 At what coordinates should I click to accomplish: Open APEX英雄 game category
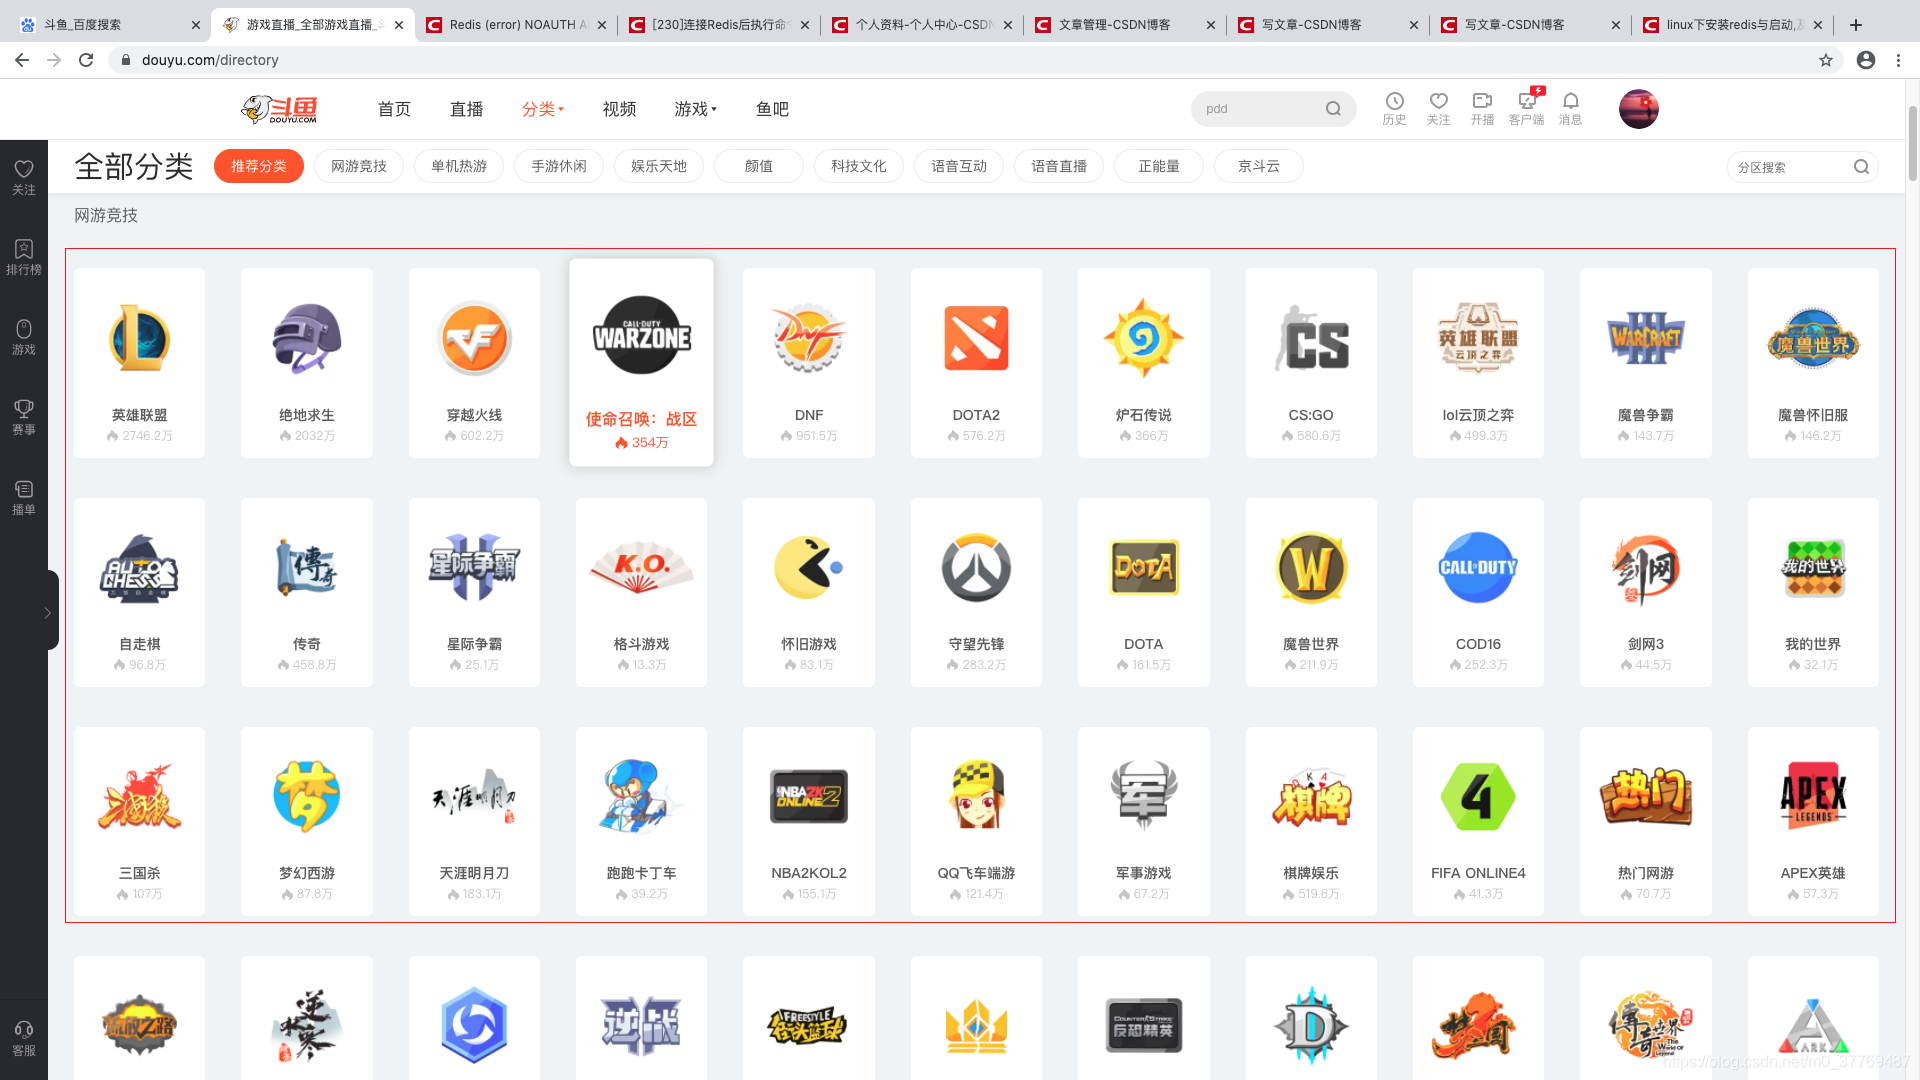[1813, 821]
